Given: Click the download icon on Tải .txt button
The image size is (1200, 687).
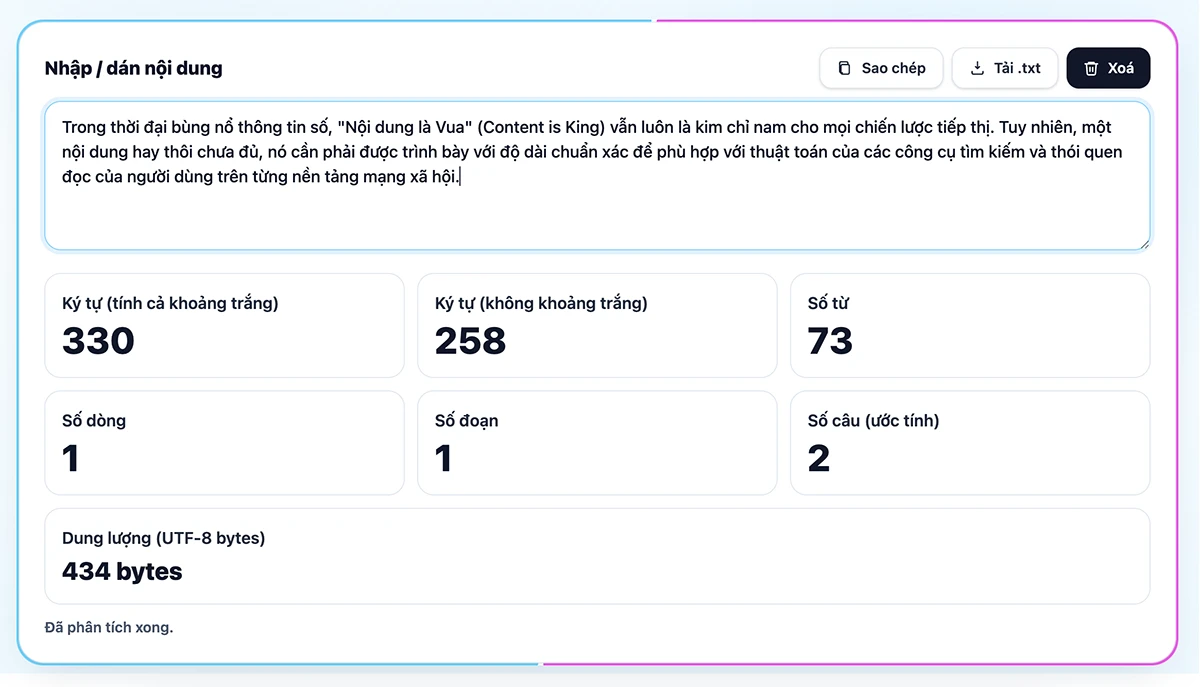Looking at the screenshot, I should tap(976, 67).
